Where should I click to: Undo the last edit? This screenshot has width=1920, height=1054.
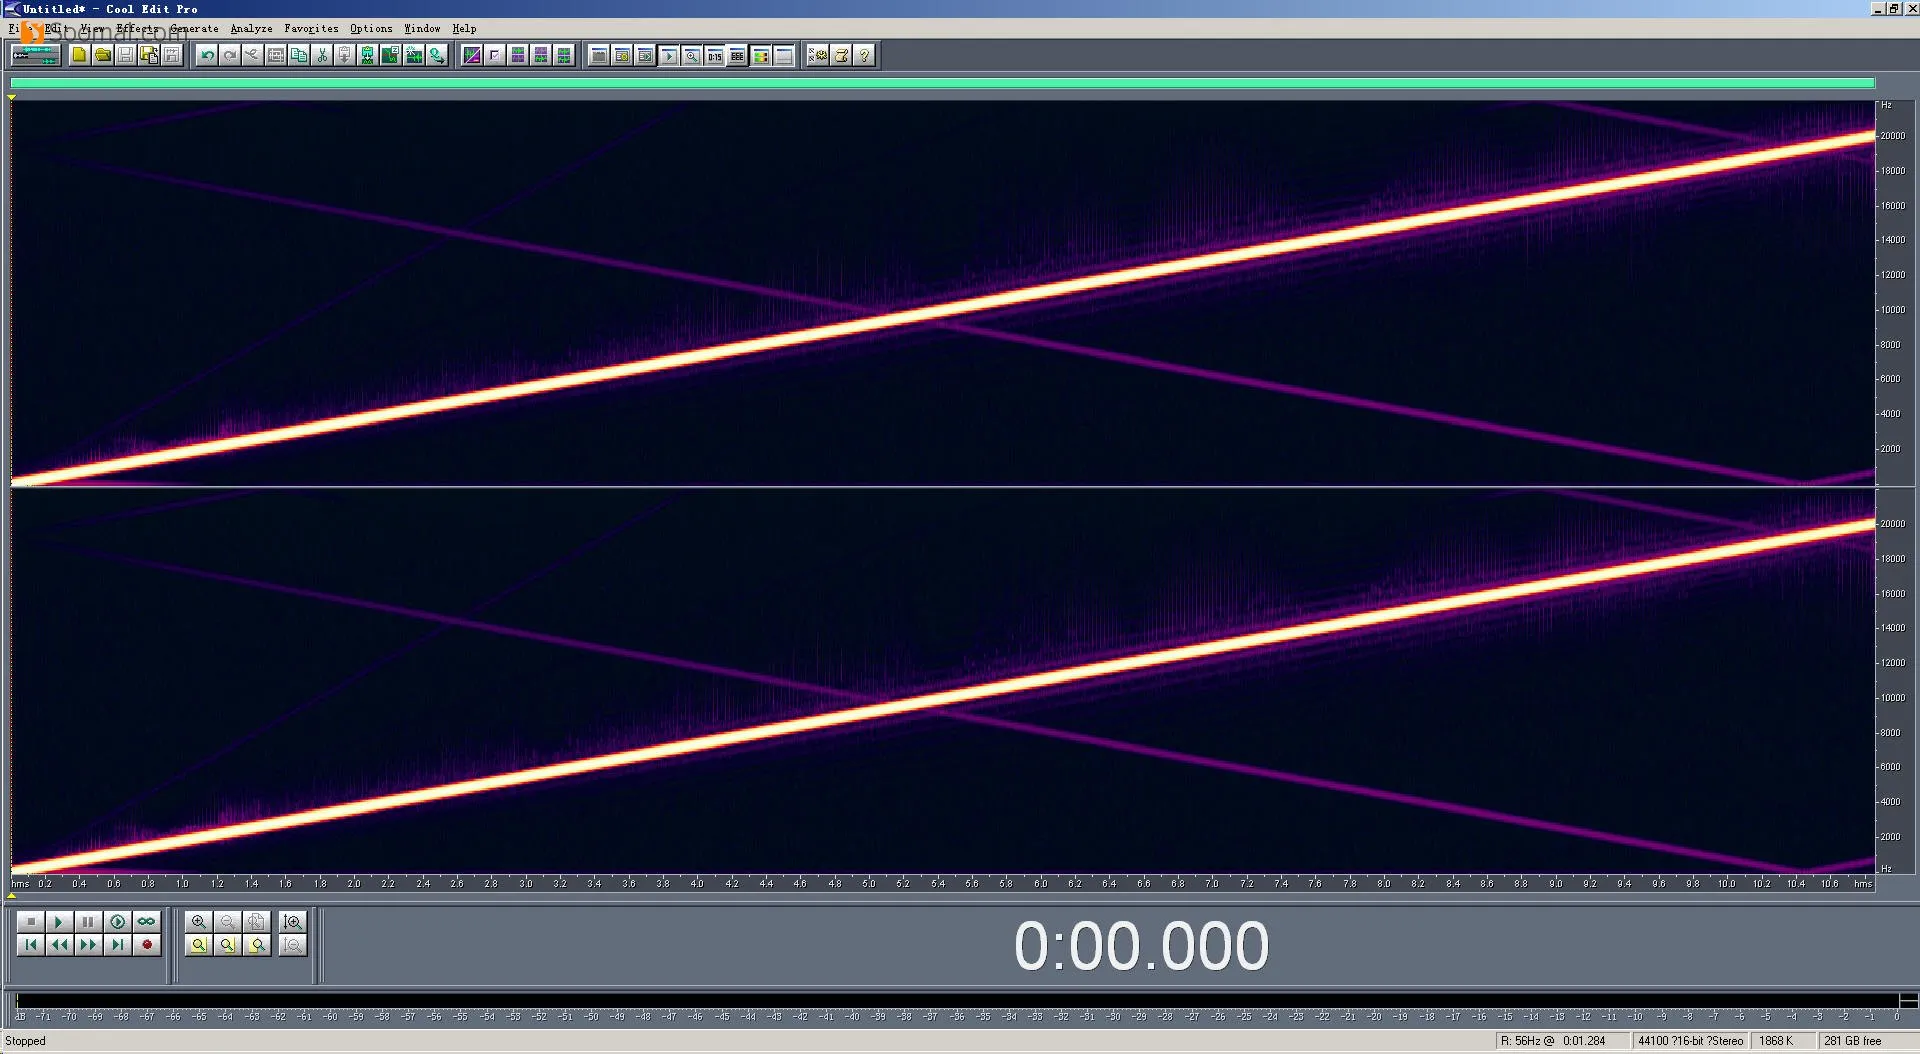point(207,56)
